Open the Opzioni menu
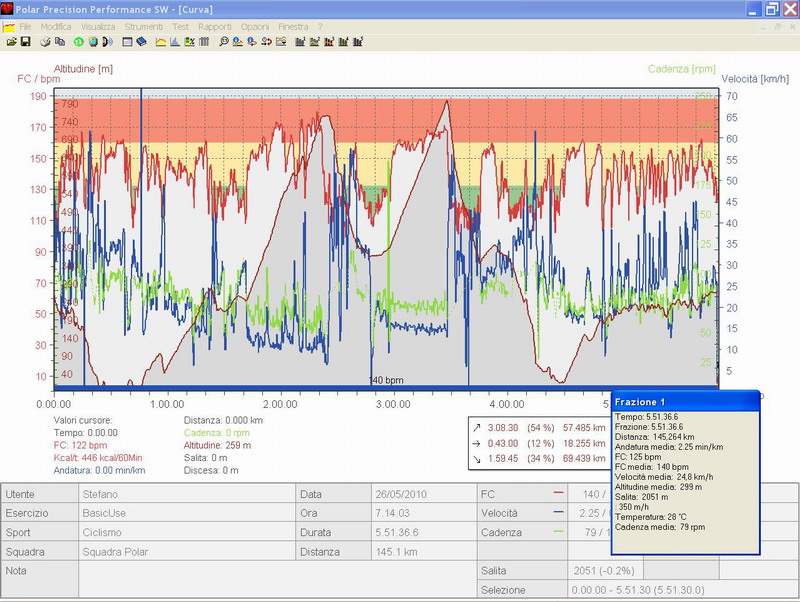800x602 pixels. [x=255, y=27]
